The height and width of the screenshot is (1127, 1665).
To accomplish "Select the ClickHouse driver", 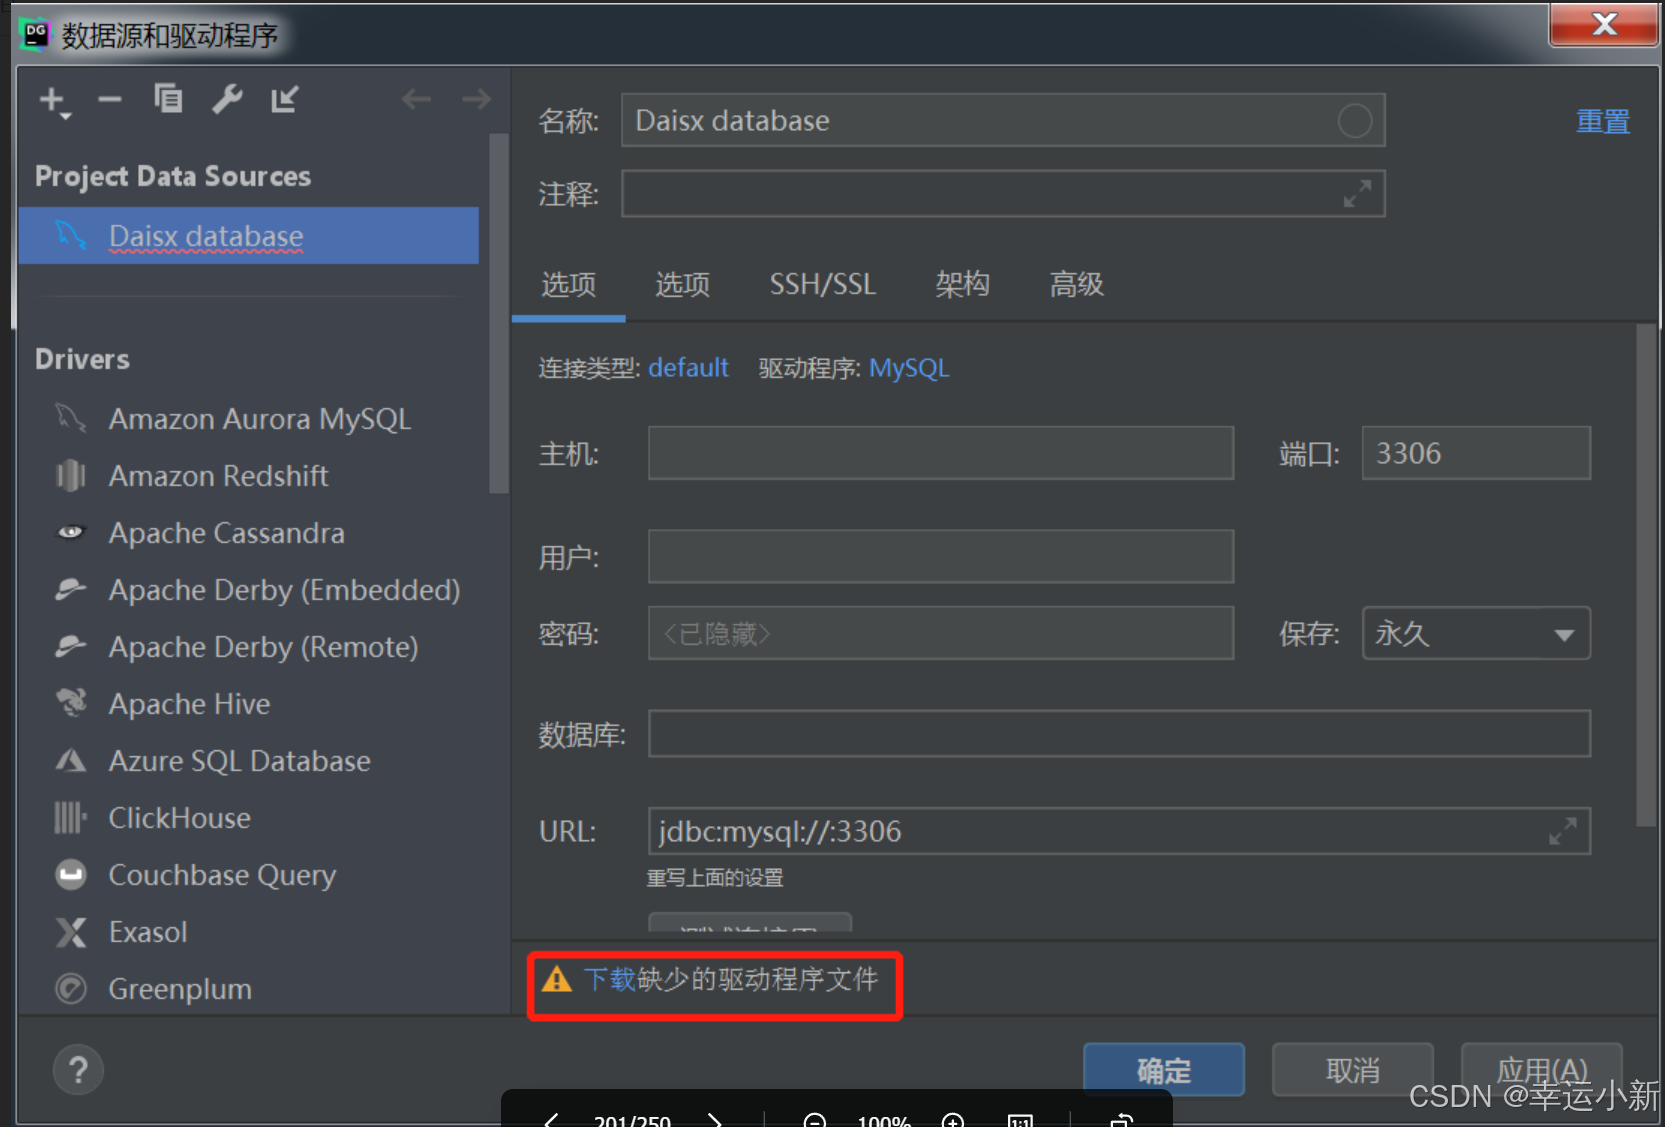I will pos(179,818).
